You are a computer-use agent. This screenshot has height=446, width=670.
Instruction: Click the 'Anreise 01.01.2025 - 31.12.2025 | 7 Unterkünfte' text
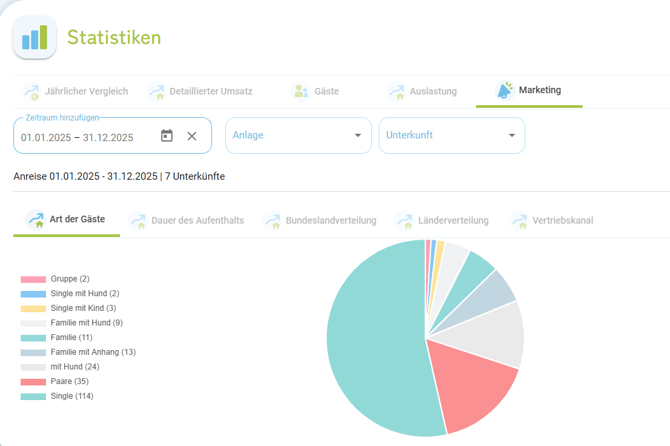(119, 176)
